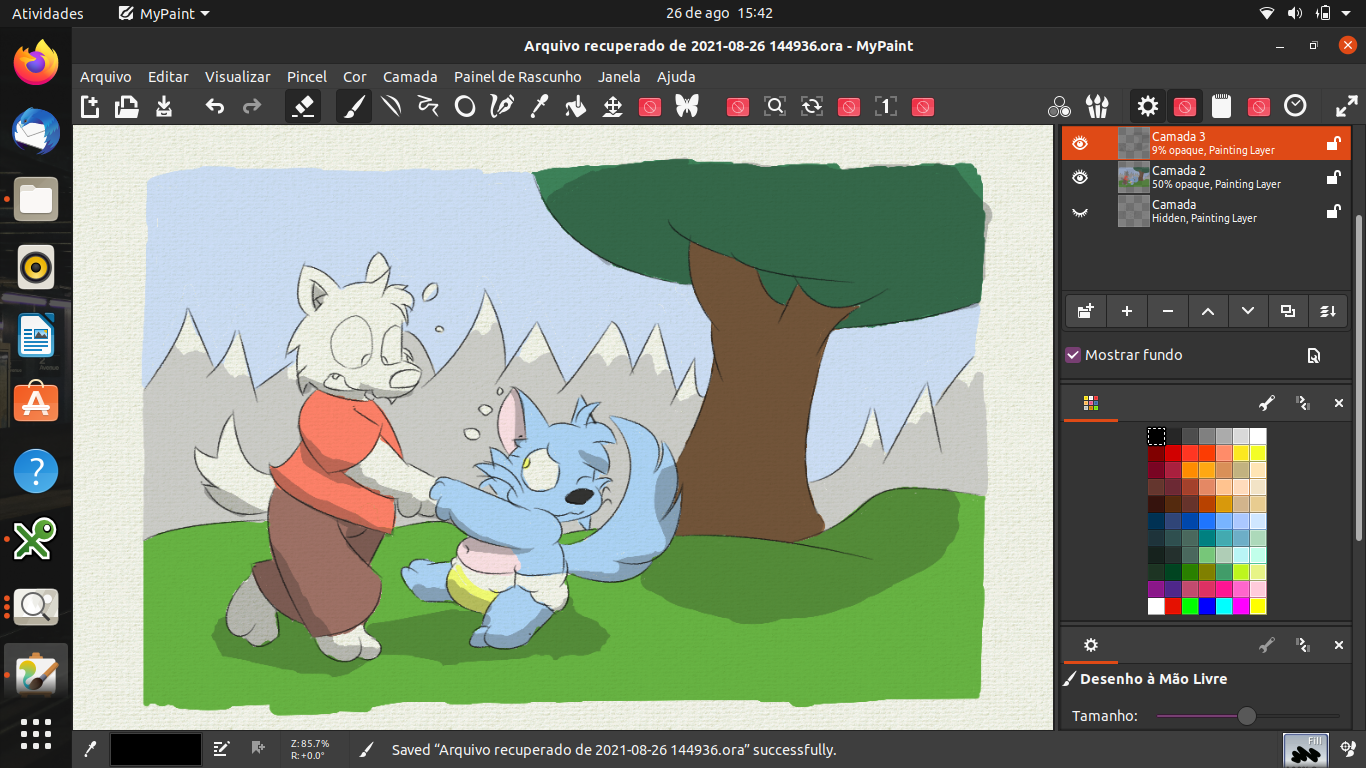Image resolution: width=1366 pixels, height=768 pixels.
Task: Open the current brush preview in the status bar
Action: 1305,749
